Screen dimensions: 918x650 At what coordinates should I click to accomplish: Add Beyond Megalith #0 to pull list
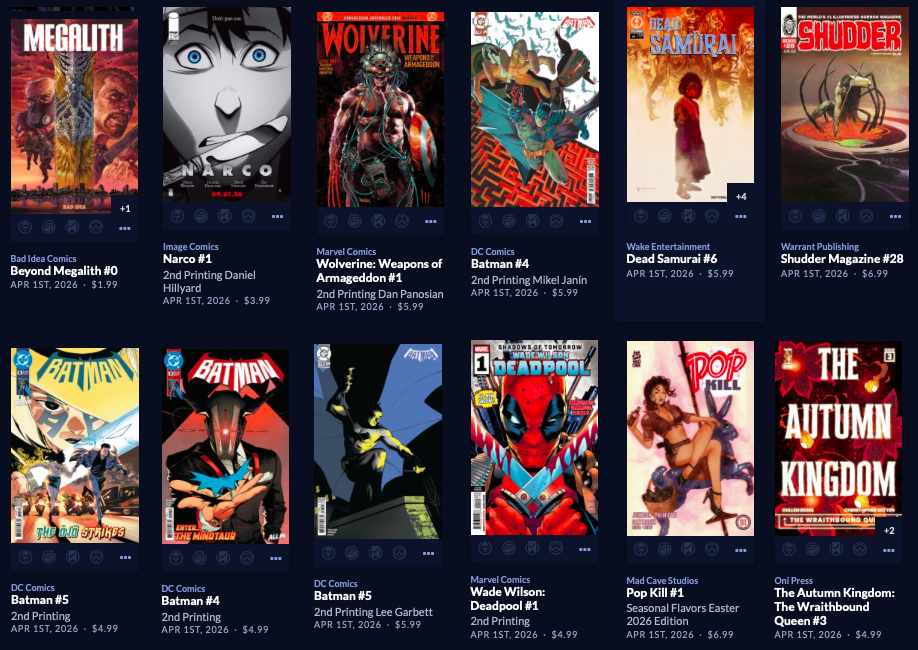coord(25,227)
